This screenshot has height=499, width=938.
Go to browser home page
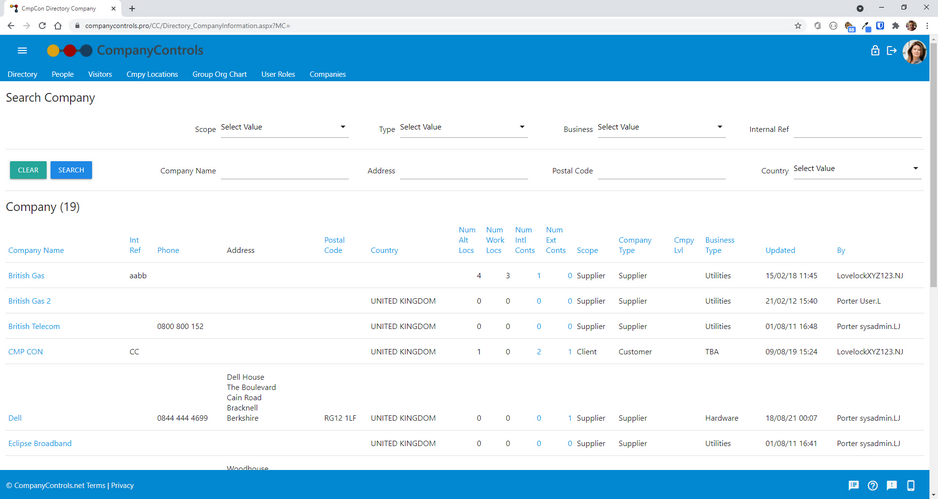[x=57, y=26]
